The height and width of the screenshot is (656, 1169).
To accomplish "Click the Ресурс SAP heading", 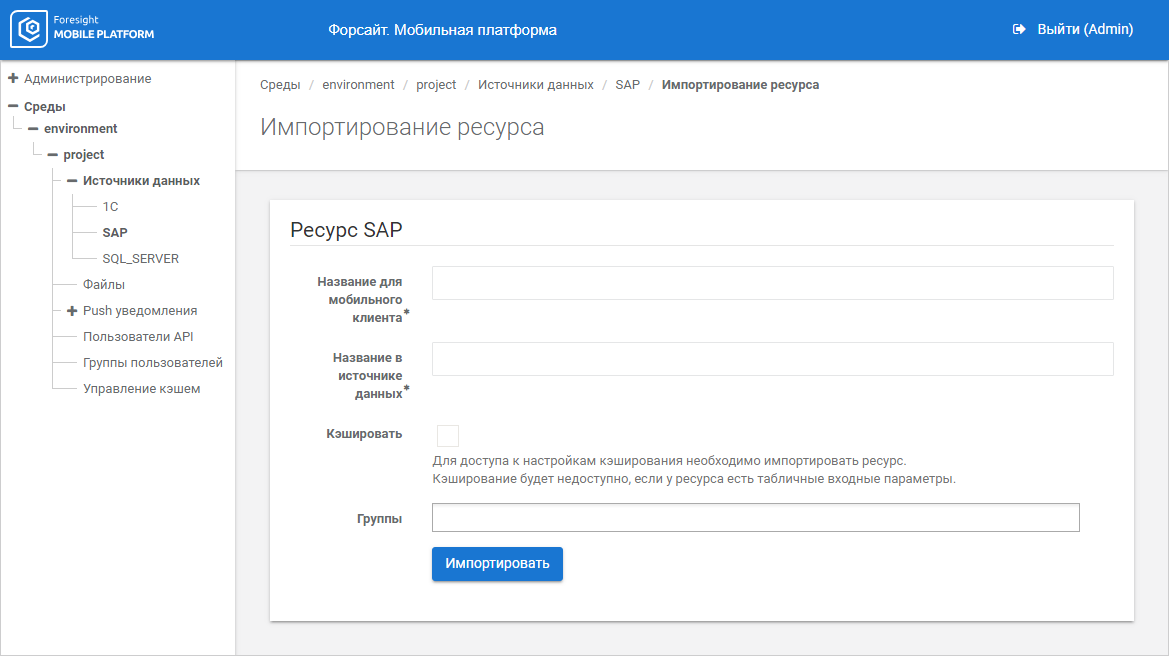I will point(346,230).
